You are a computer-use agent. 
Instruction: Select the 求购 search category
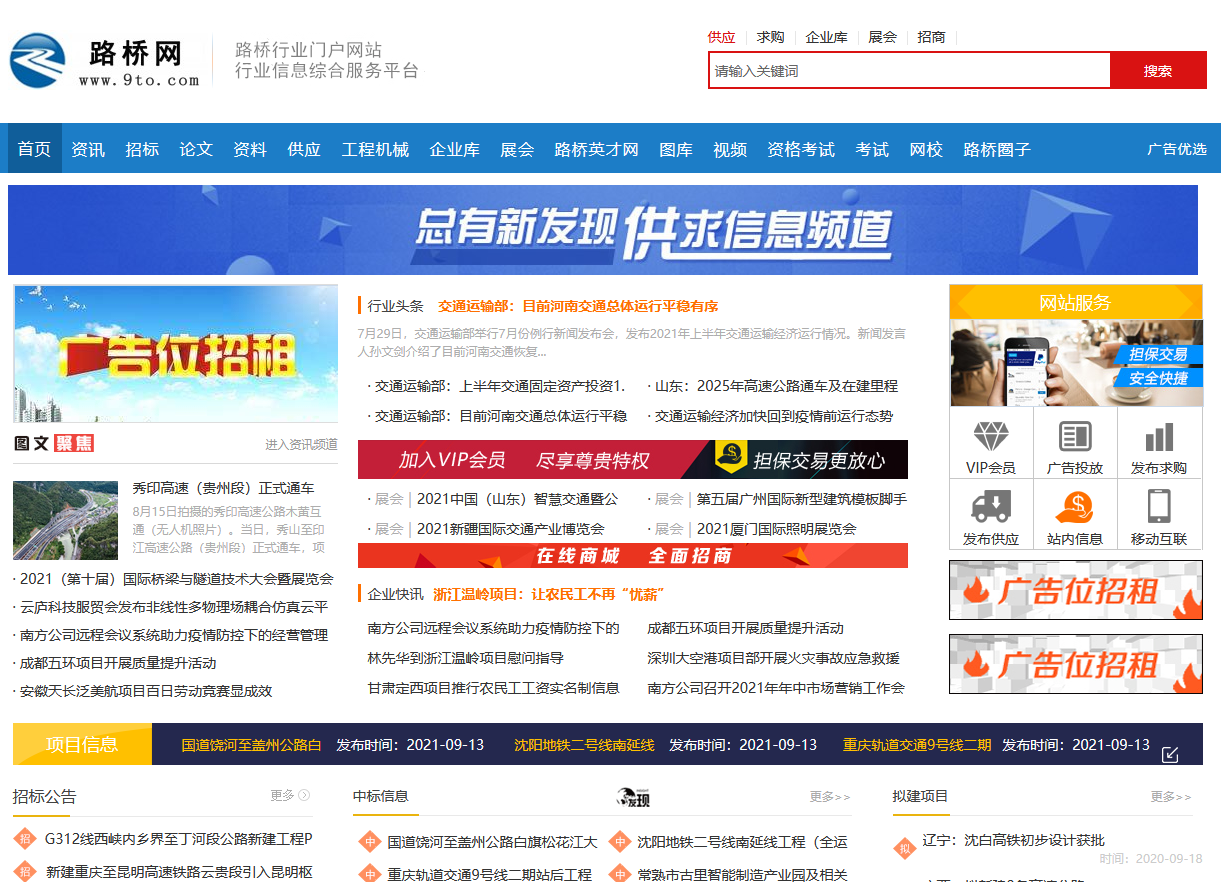(770, 37)
